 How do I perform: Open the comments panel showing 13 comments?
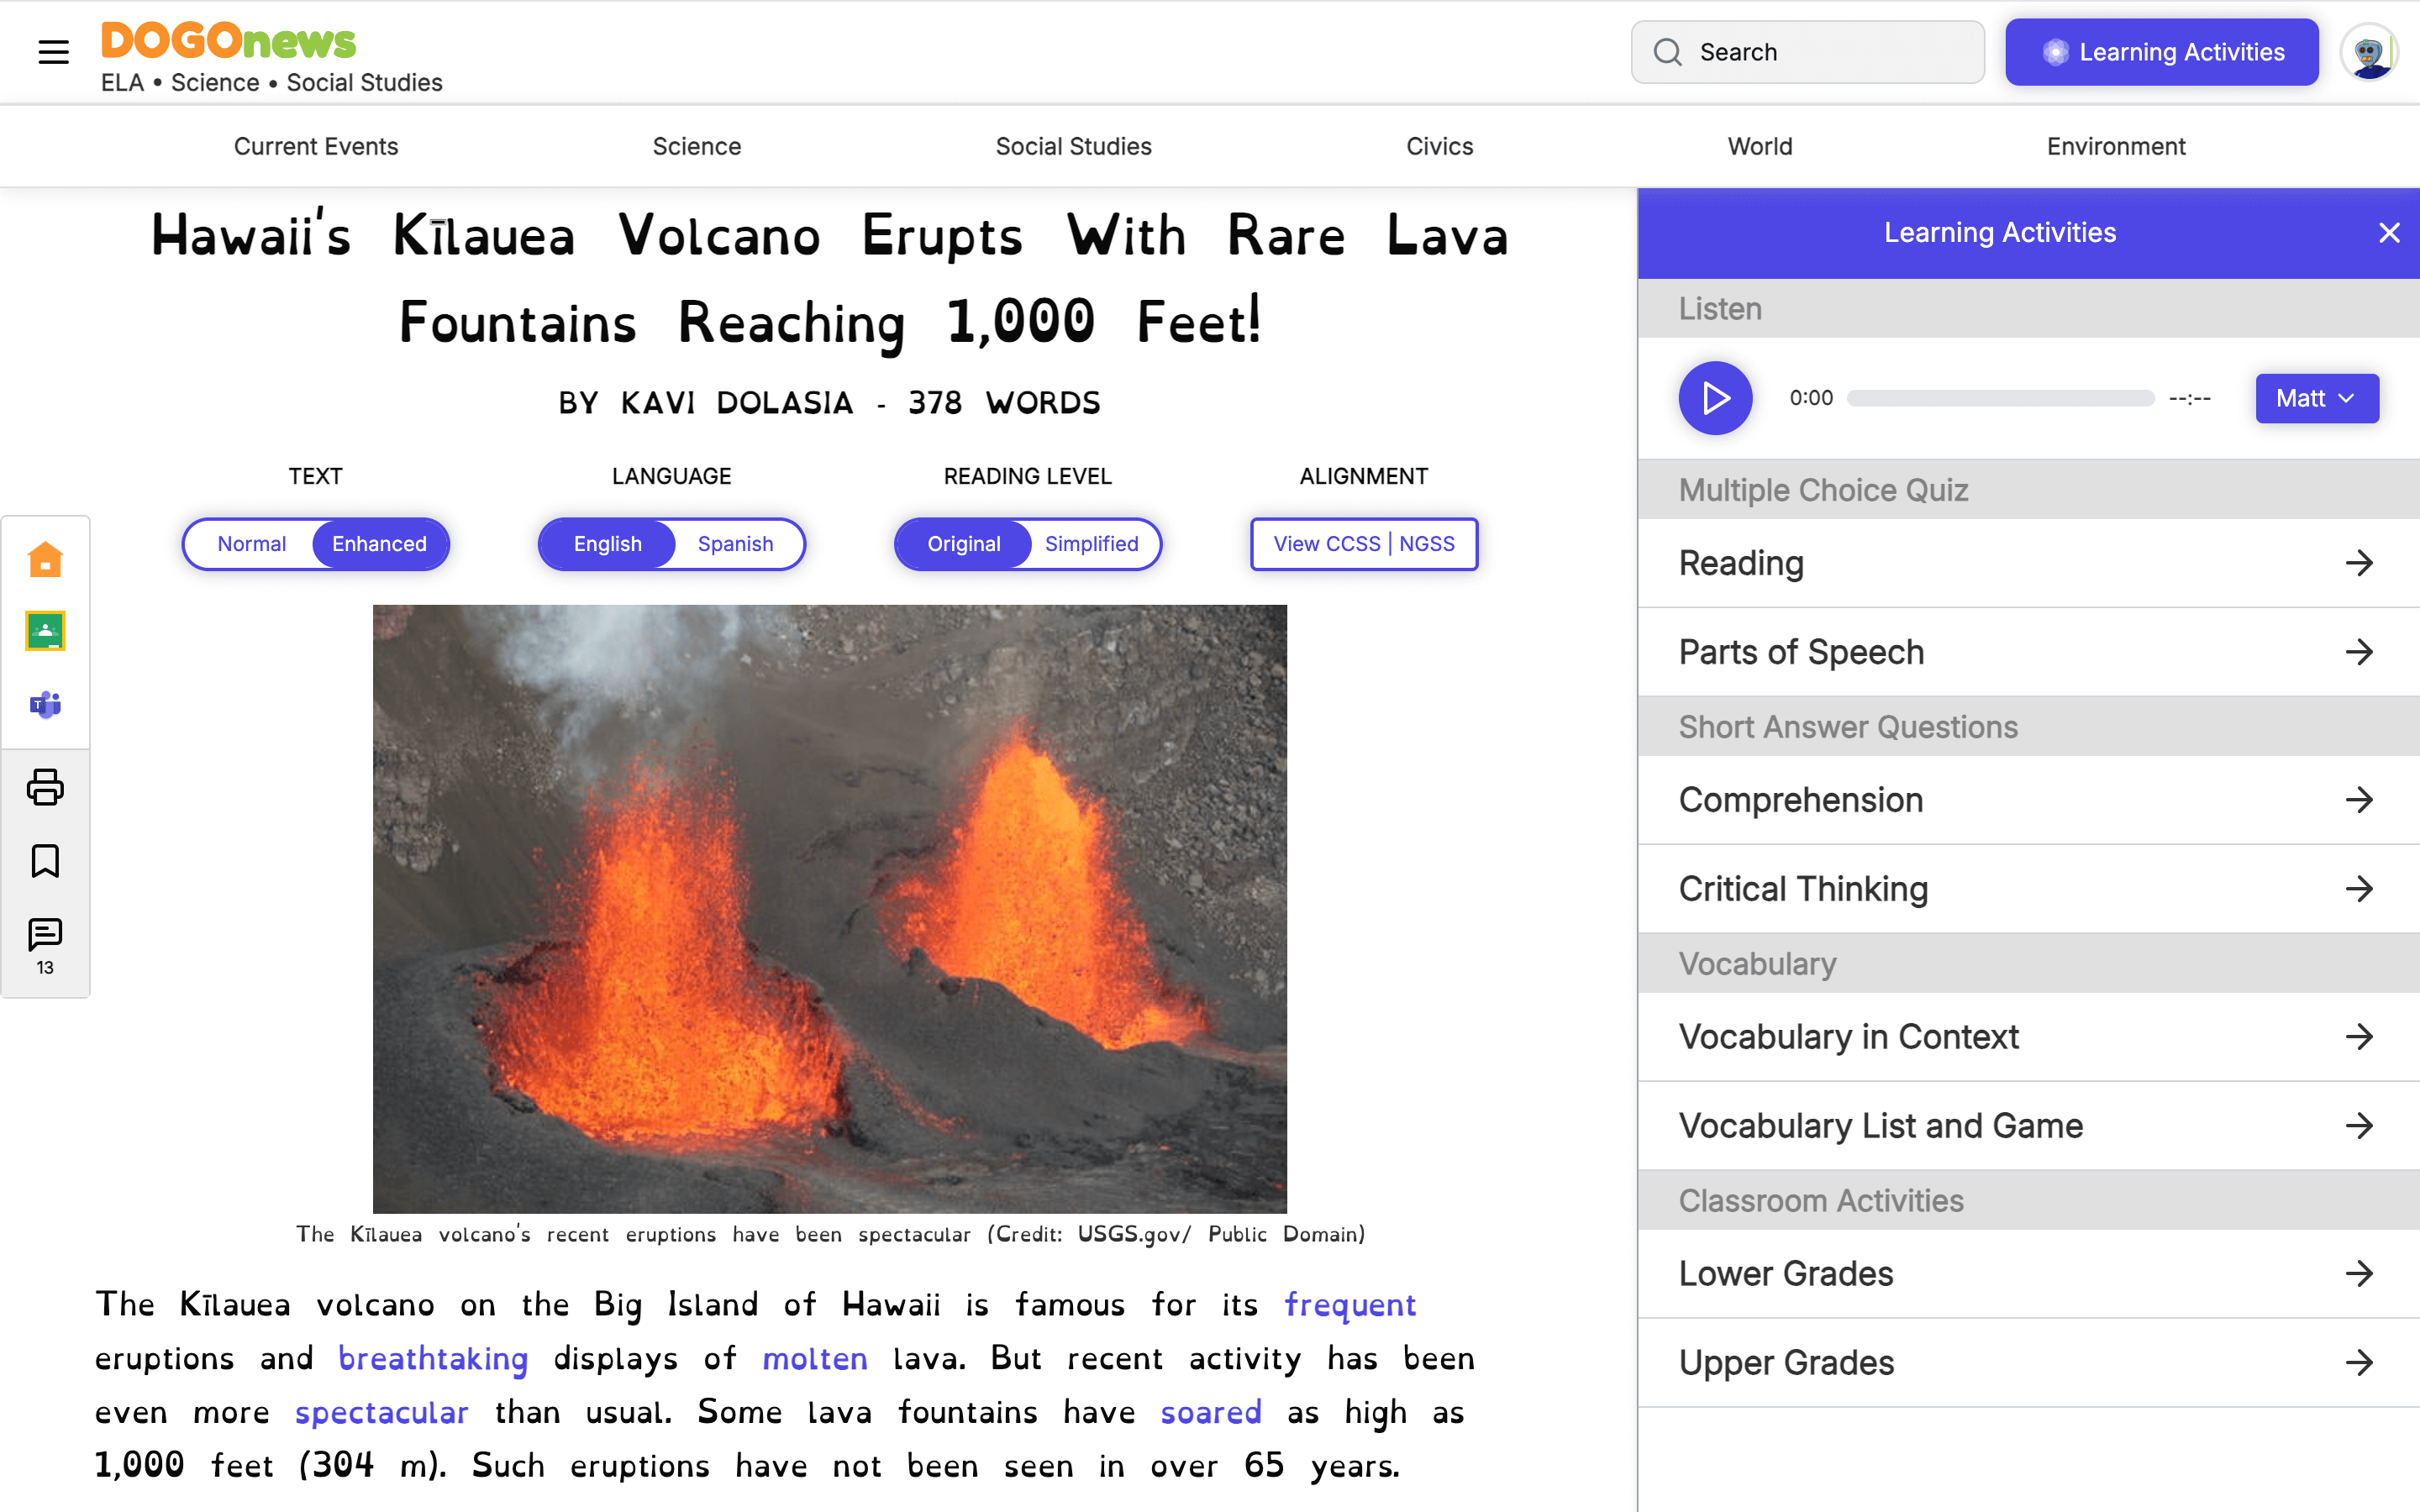click(45, 936)
